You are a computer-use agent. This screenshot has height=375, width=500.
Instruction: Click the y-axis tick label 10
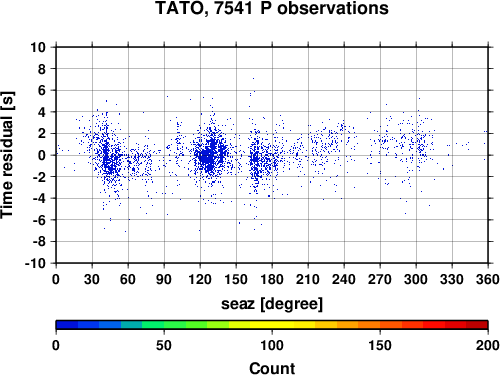pyautogui.click(x=38, y=47)
